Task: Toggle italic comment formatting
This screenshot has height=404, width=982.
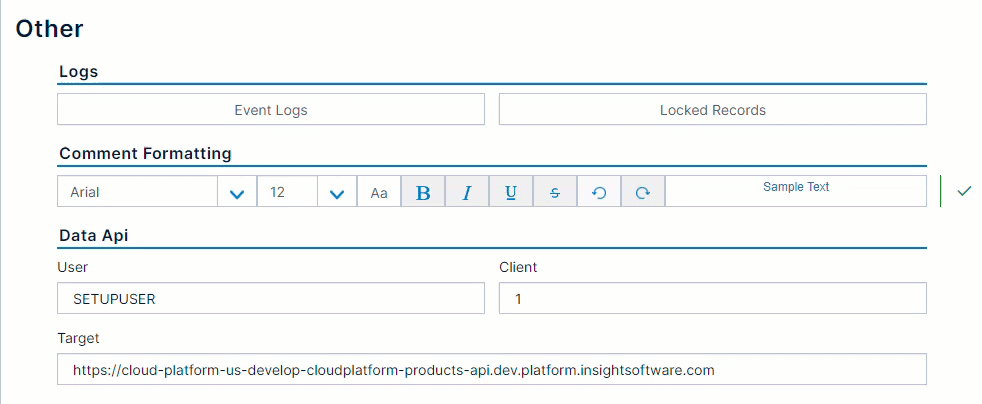Action: pos(467,192)
